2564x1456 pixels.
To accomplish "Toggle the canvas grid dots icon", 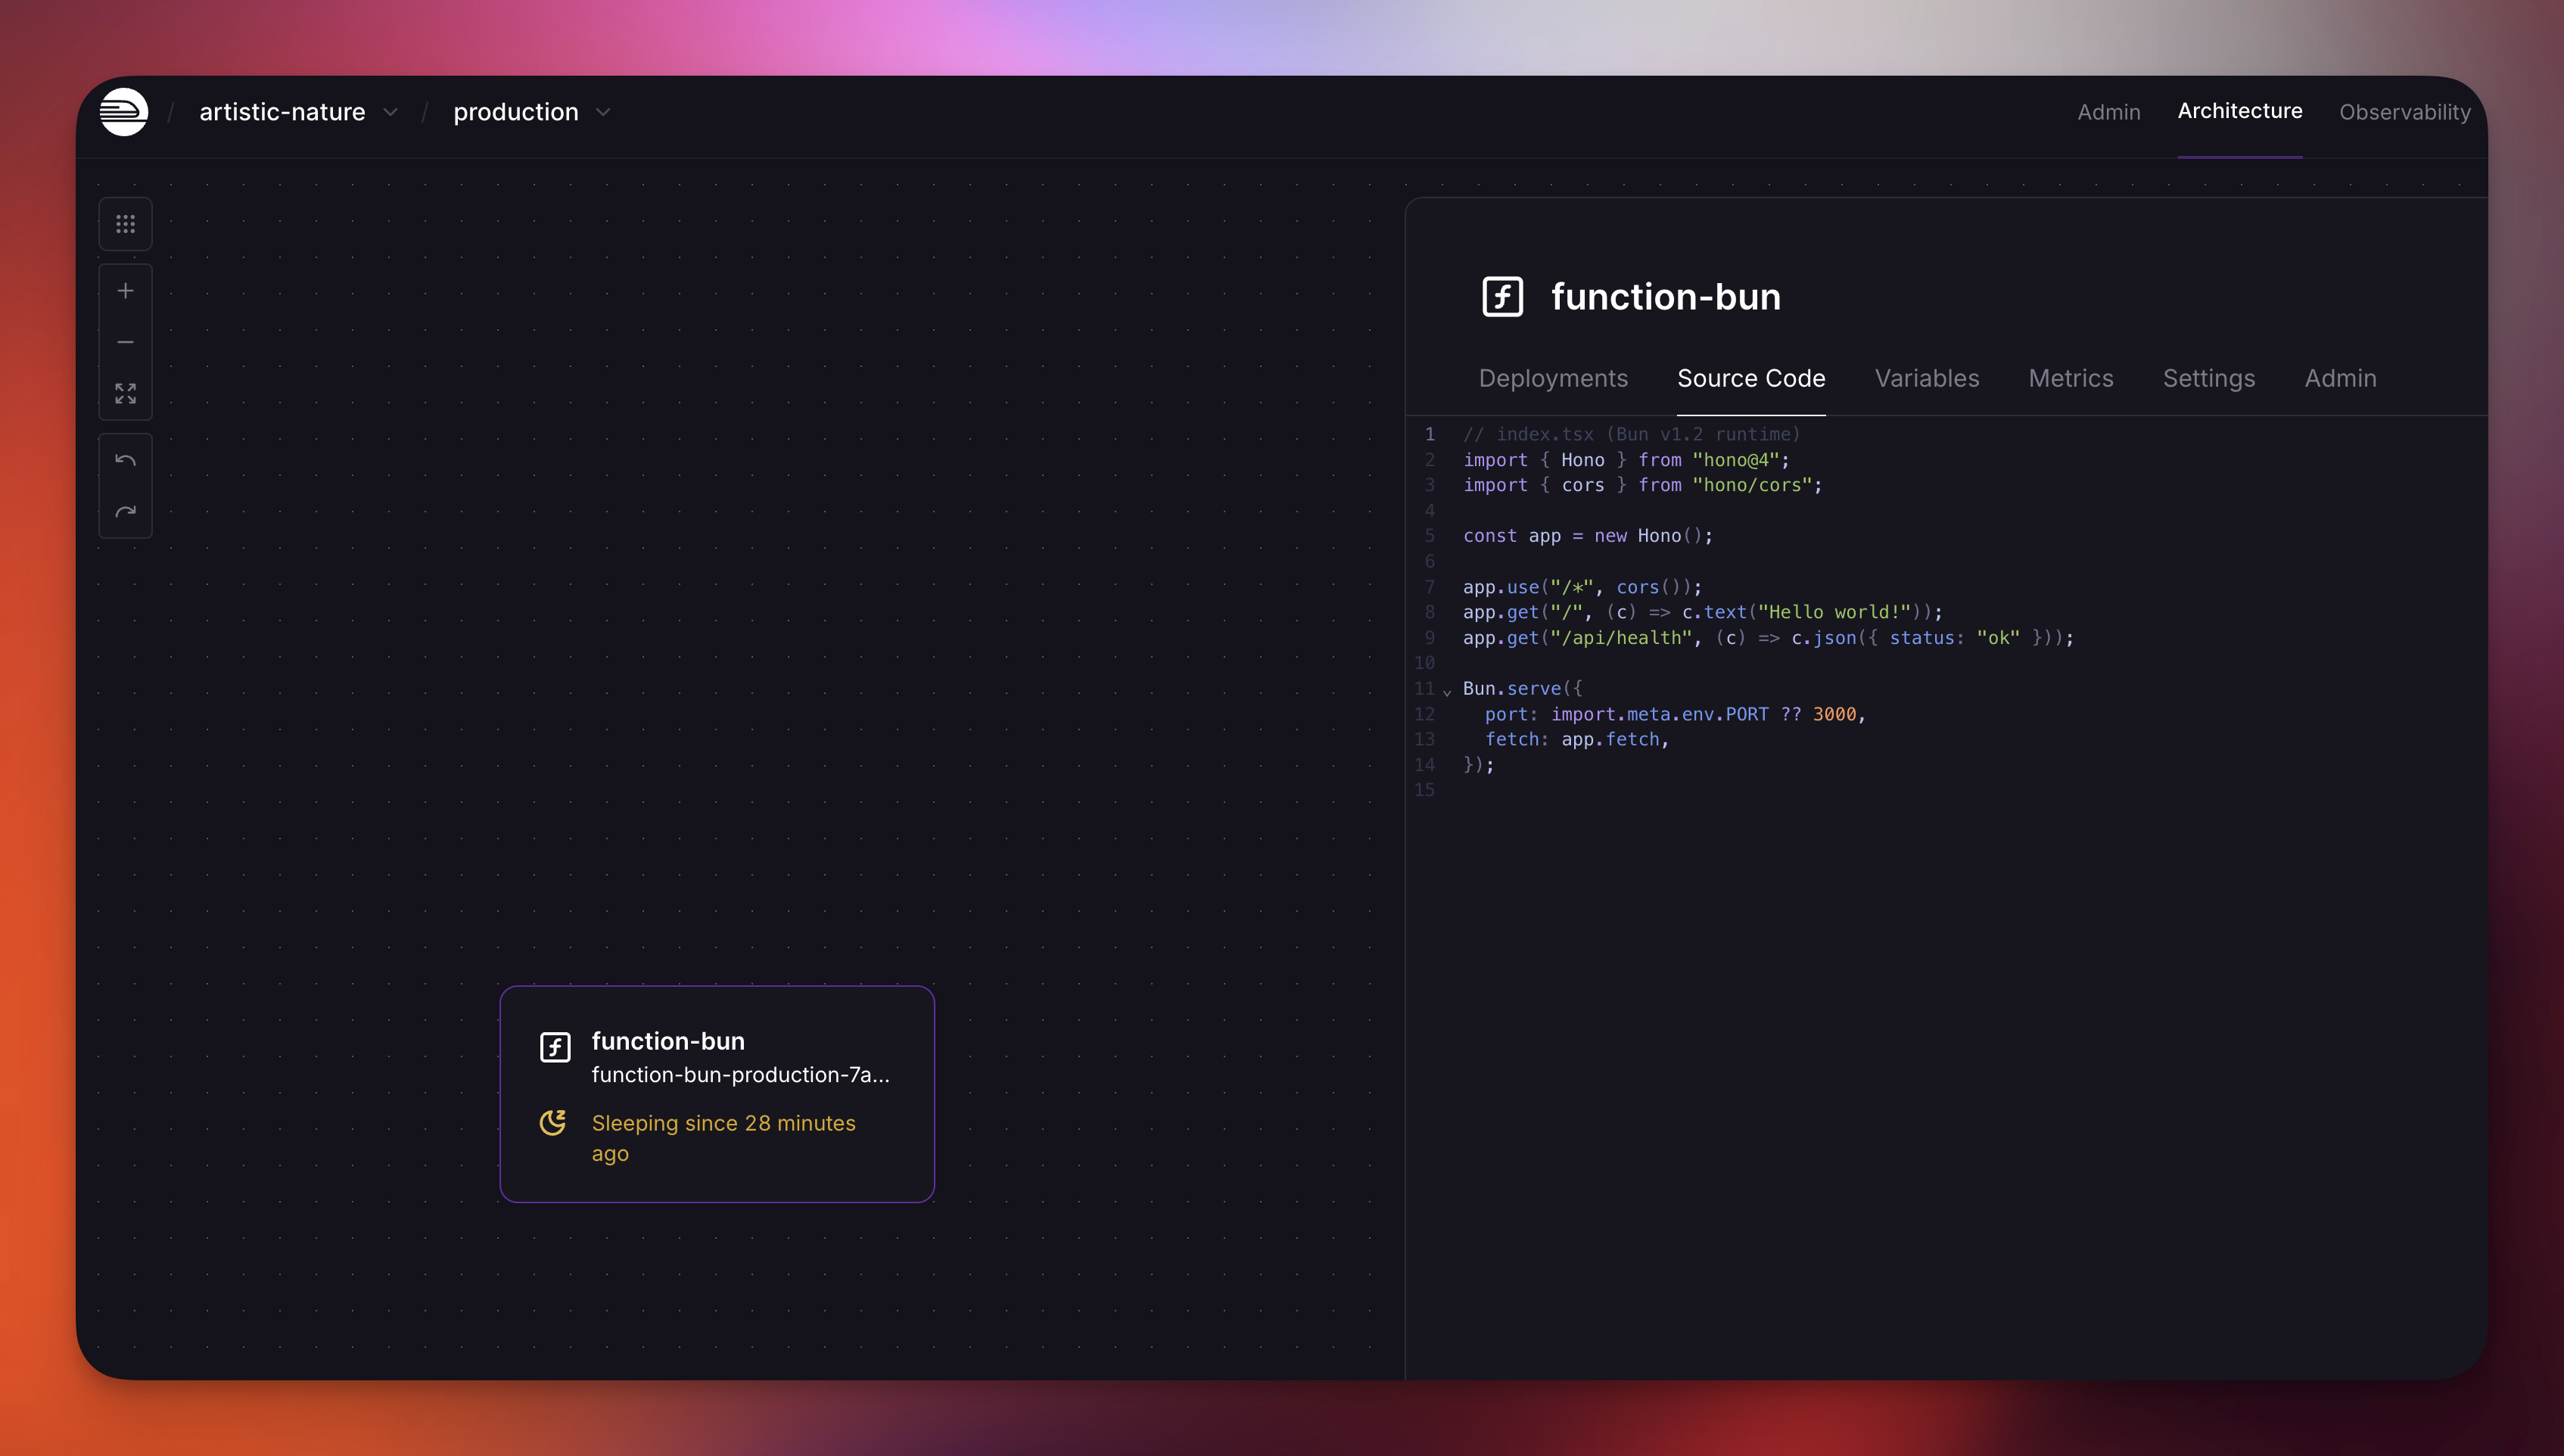I will 125,224.
